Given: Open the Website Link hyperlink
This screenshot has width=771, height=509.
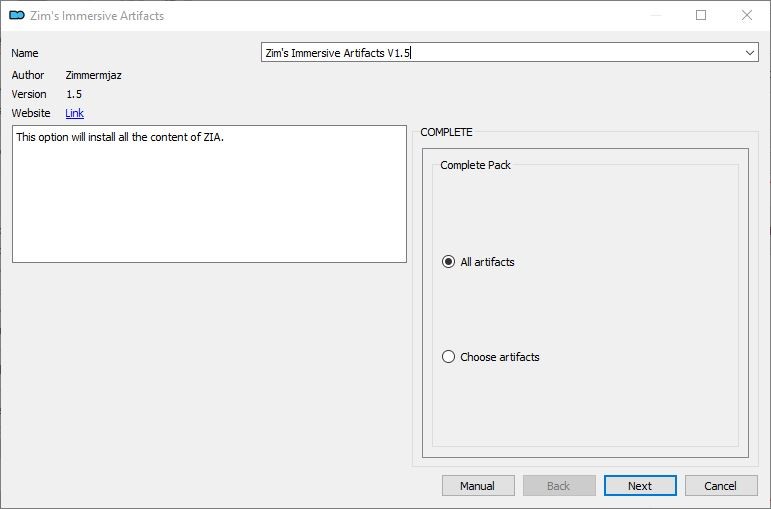Looking at the screenshot, I should (x=74, y=113).
